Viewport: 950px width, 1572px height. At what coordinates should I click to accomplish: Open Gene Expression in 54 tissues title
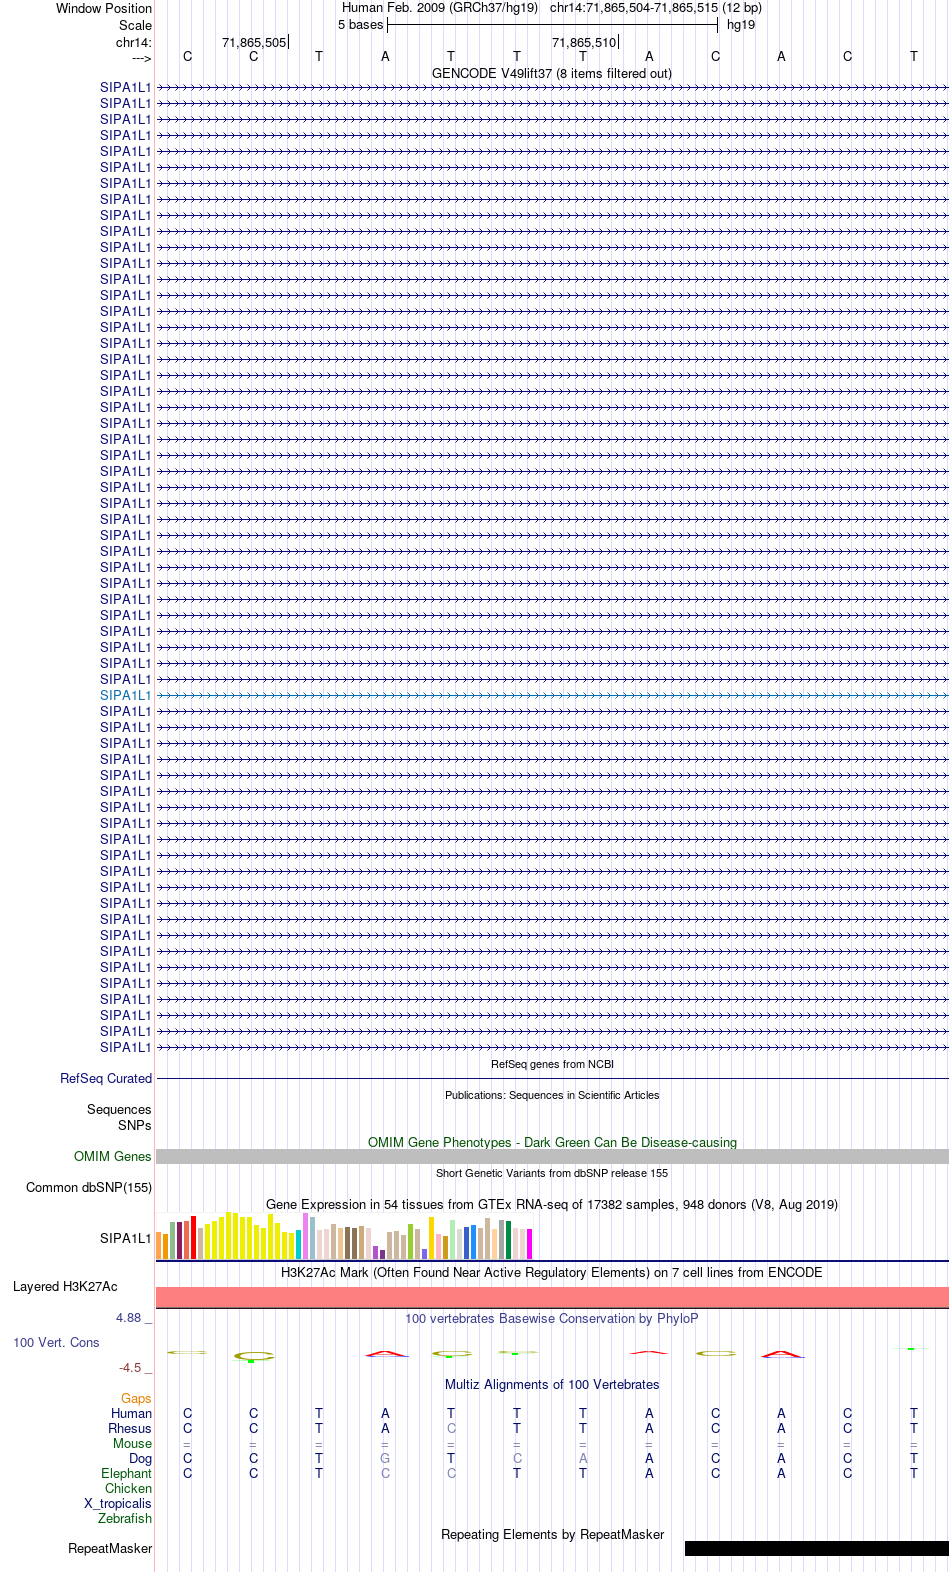(x=552, y=1204)
